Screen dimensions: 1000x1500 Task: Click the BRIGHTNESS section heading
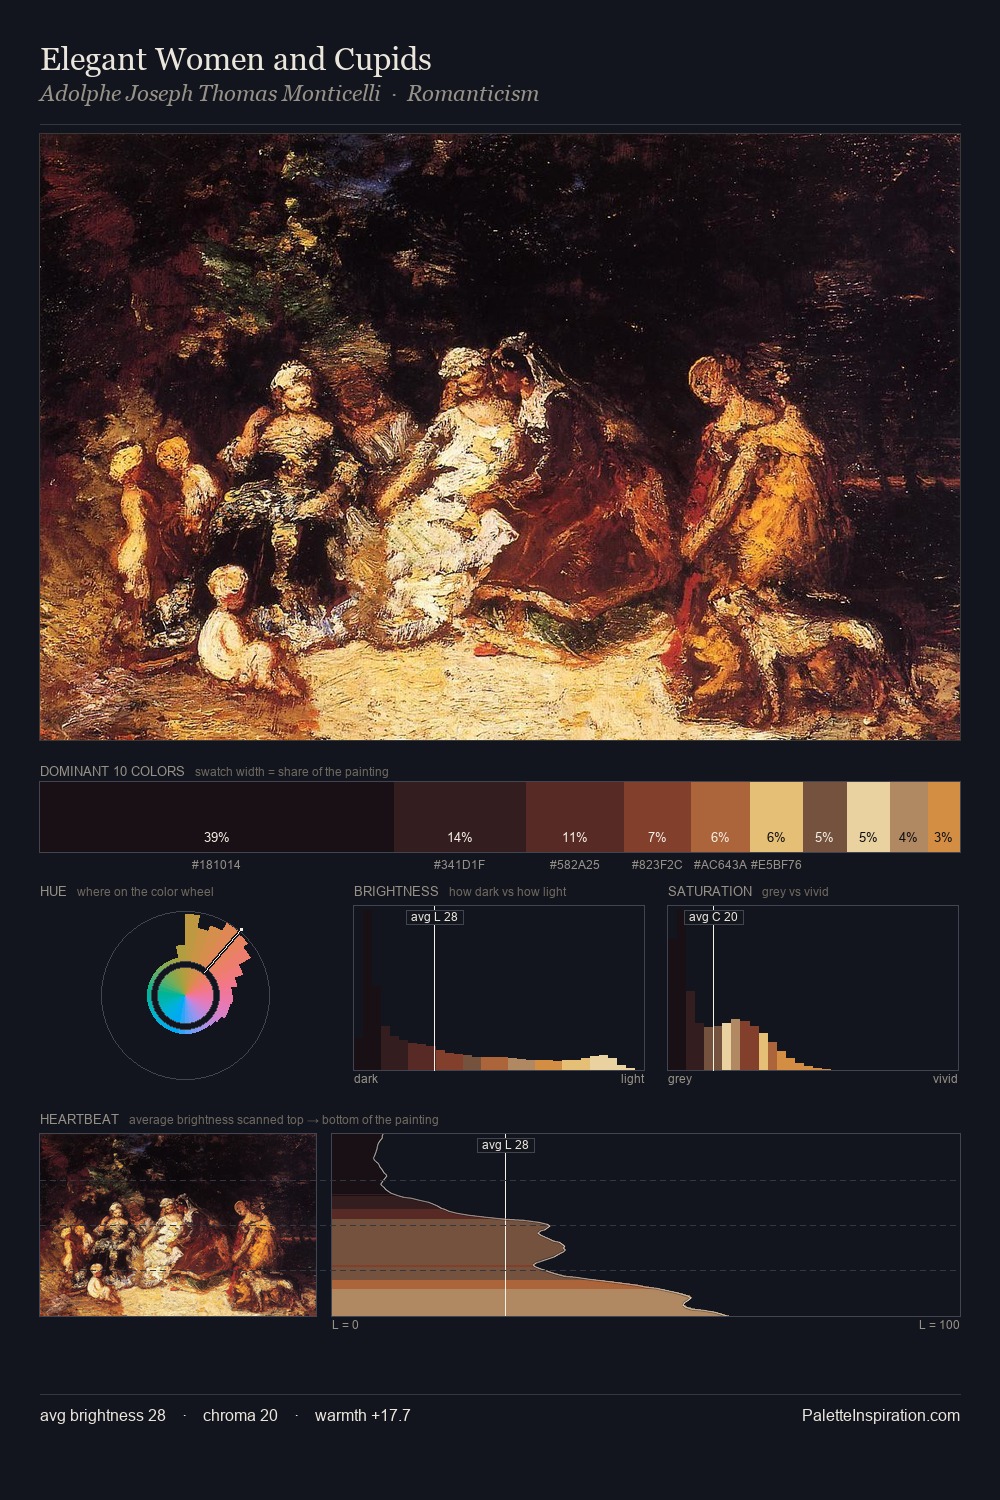tap(396, 892)
